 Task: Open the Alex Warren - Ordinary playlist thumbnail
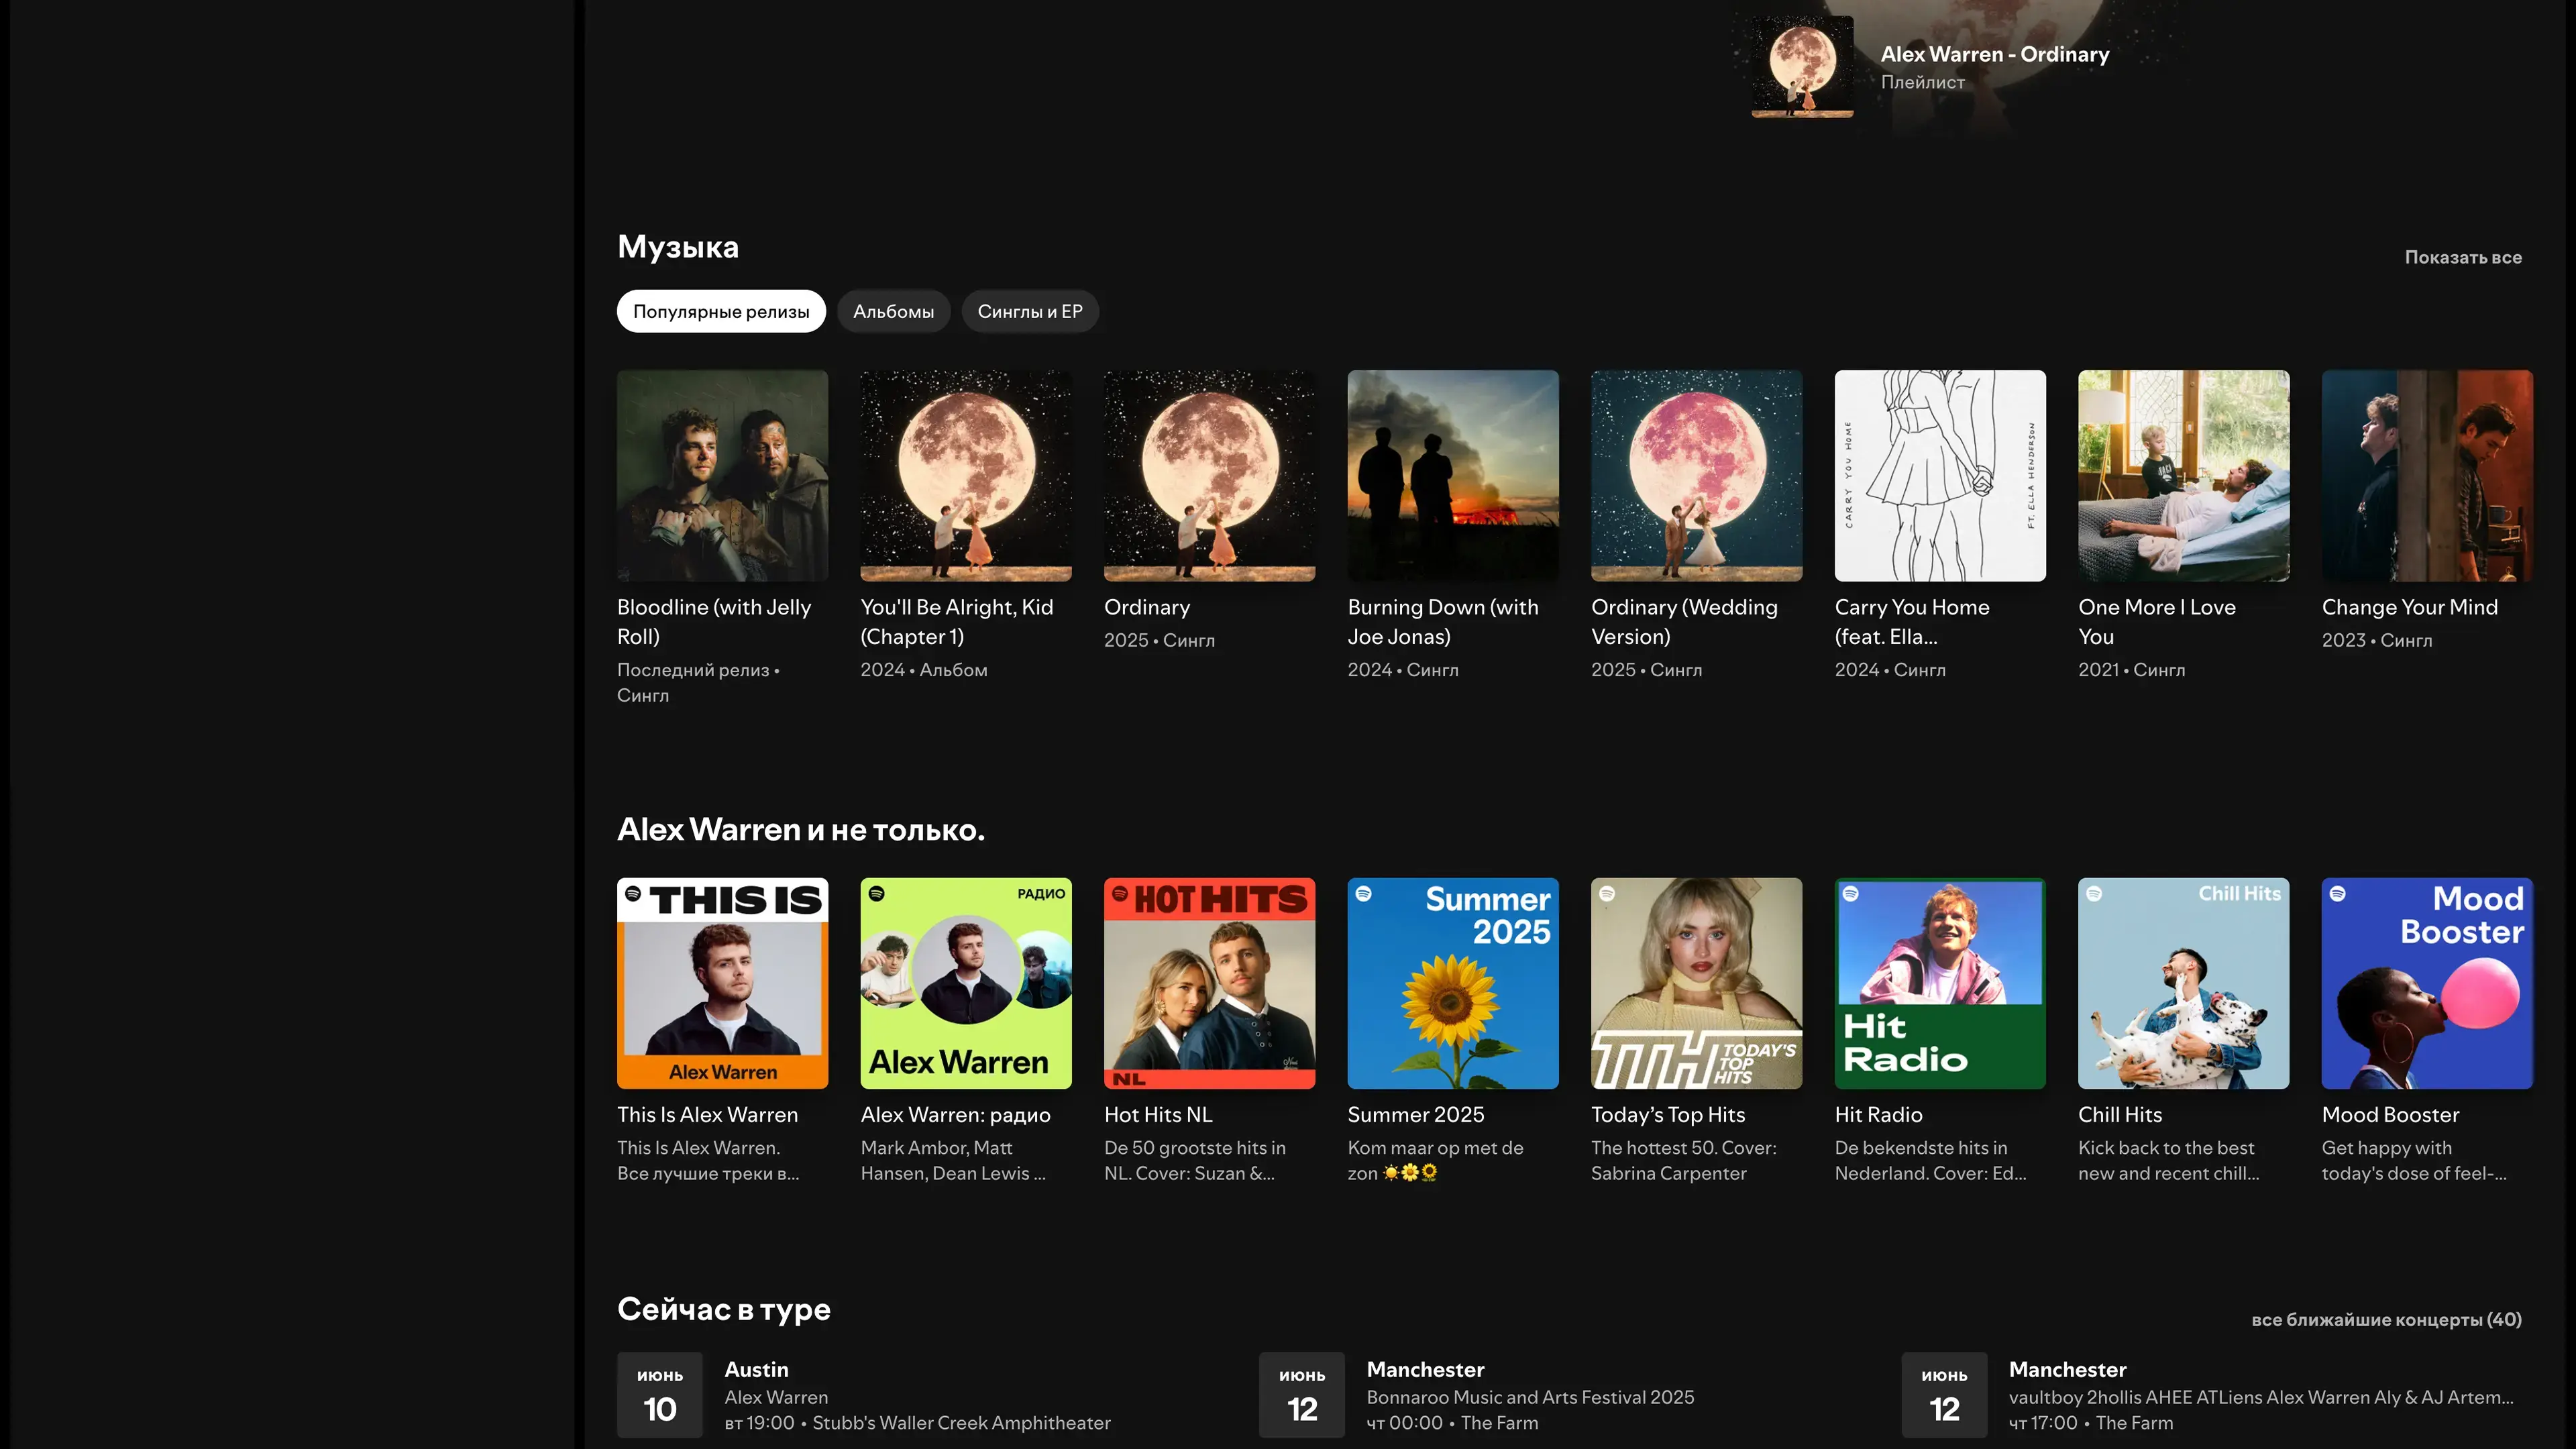tap(1802, 66)
